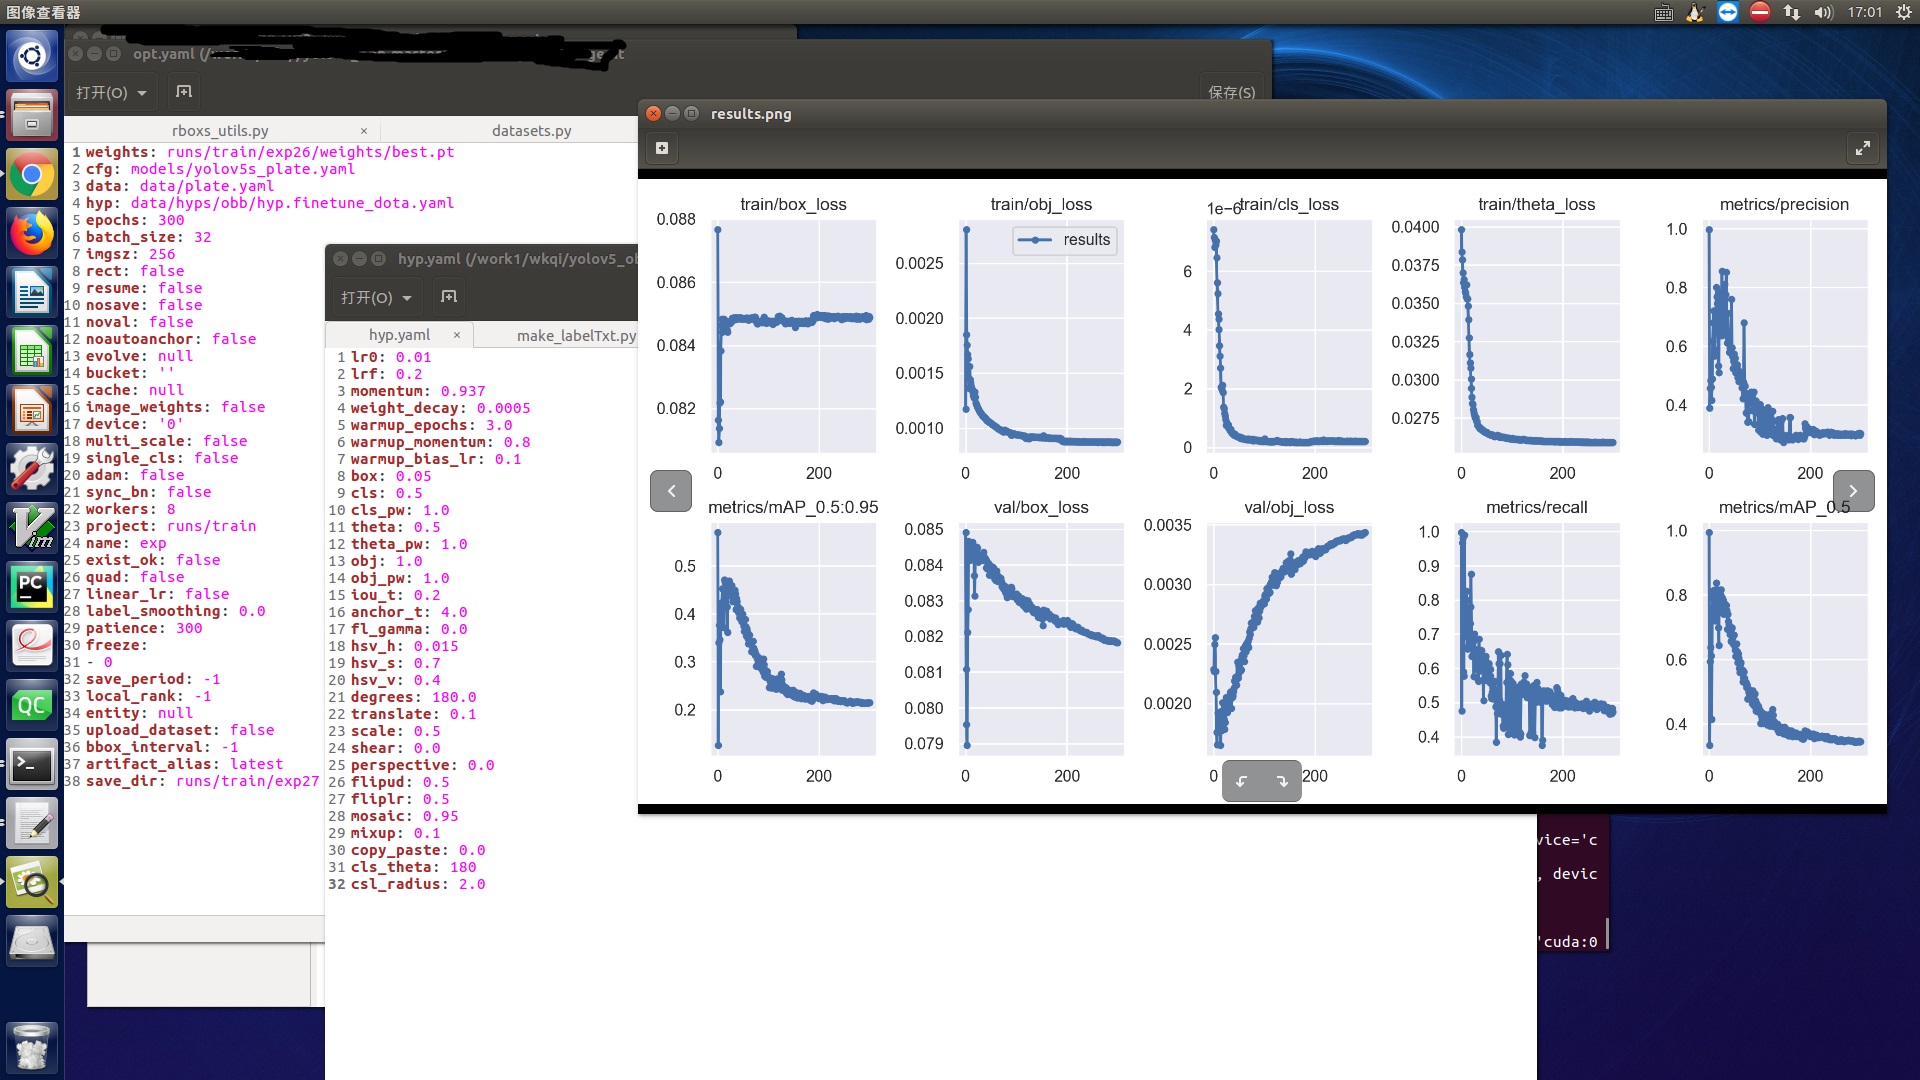Open Google Chrome from the dock
The image size is (1920, 1080).
tap(32, 176)
